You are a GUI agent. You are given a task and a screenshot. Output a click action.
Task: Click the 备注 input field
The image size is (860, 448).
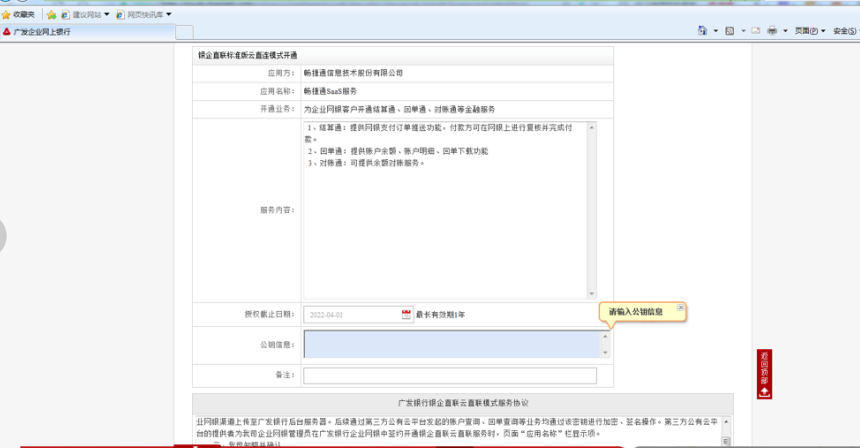coord(450,376)
